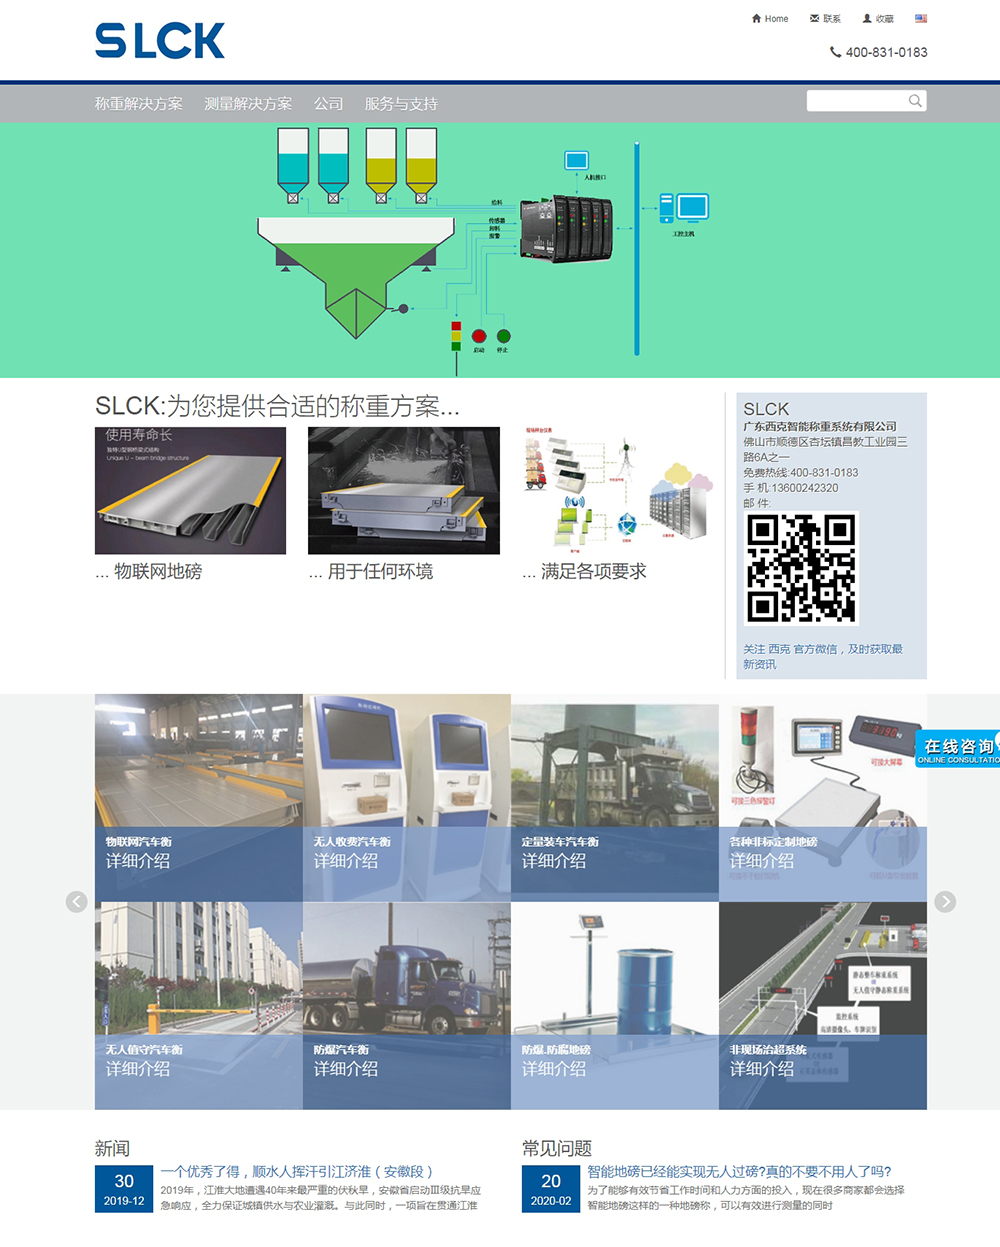Screen dimensions: 1000x1247
Task: Open 无人值守汽车衡 详细介绍 tile
Action: coord(199,1006)
